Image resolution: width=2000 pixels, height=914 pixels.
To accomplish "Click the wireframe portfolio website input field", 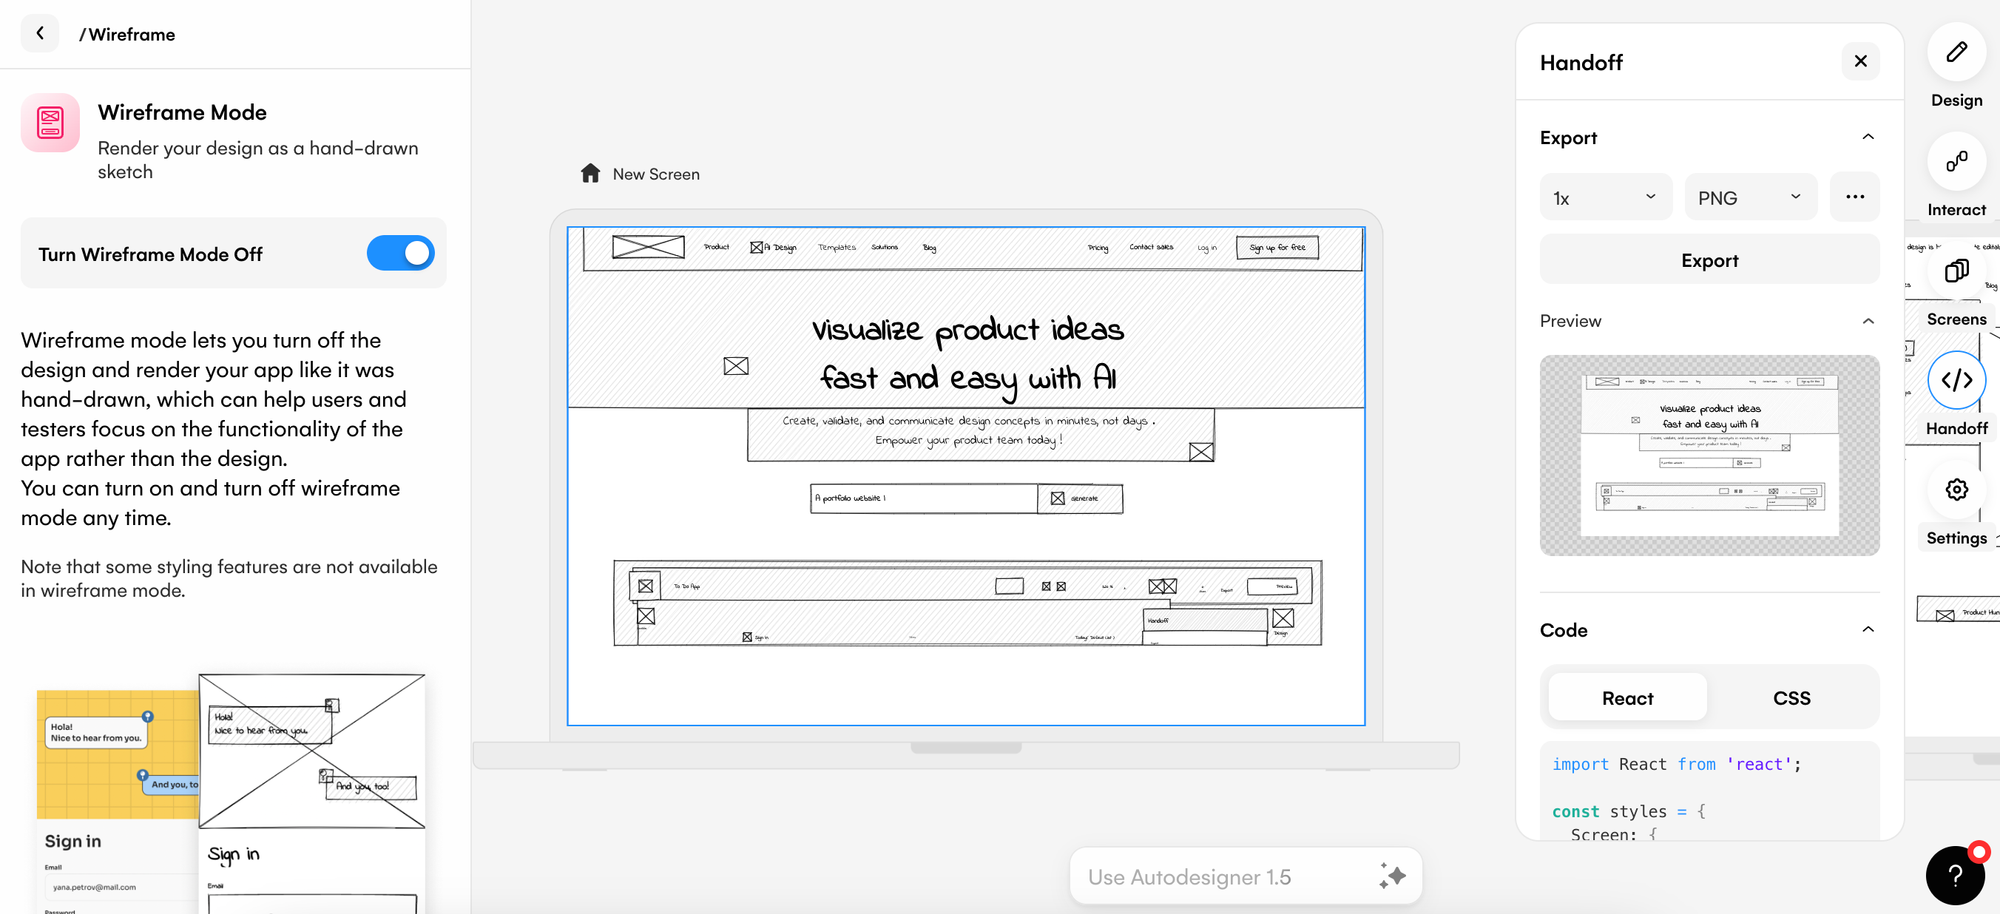I will click(x=923, y=498).
